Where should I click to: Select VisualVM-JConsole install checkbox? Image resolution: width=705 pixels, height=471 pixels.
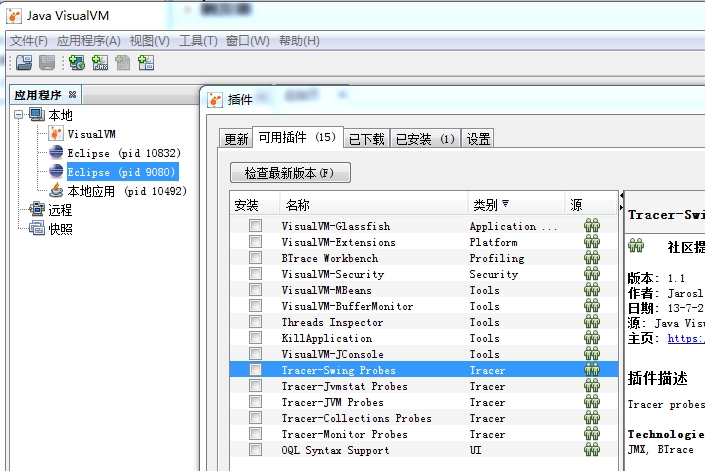coord(255,354)
